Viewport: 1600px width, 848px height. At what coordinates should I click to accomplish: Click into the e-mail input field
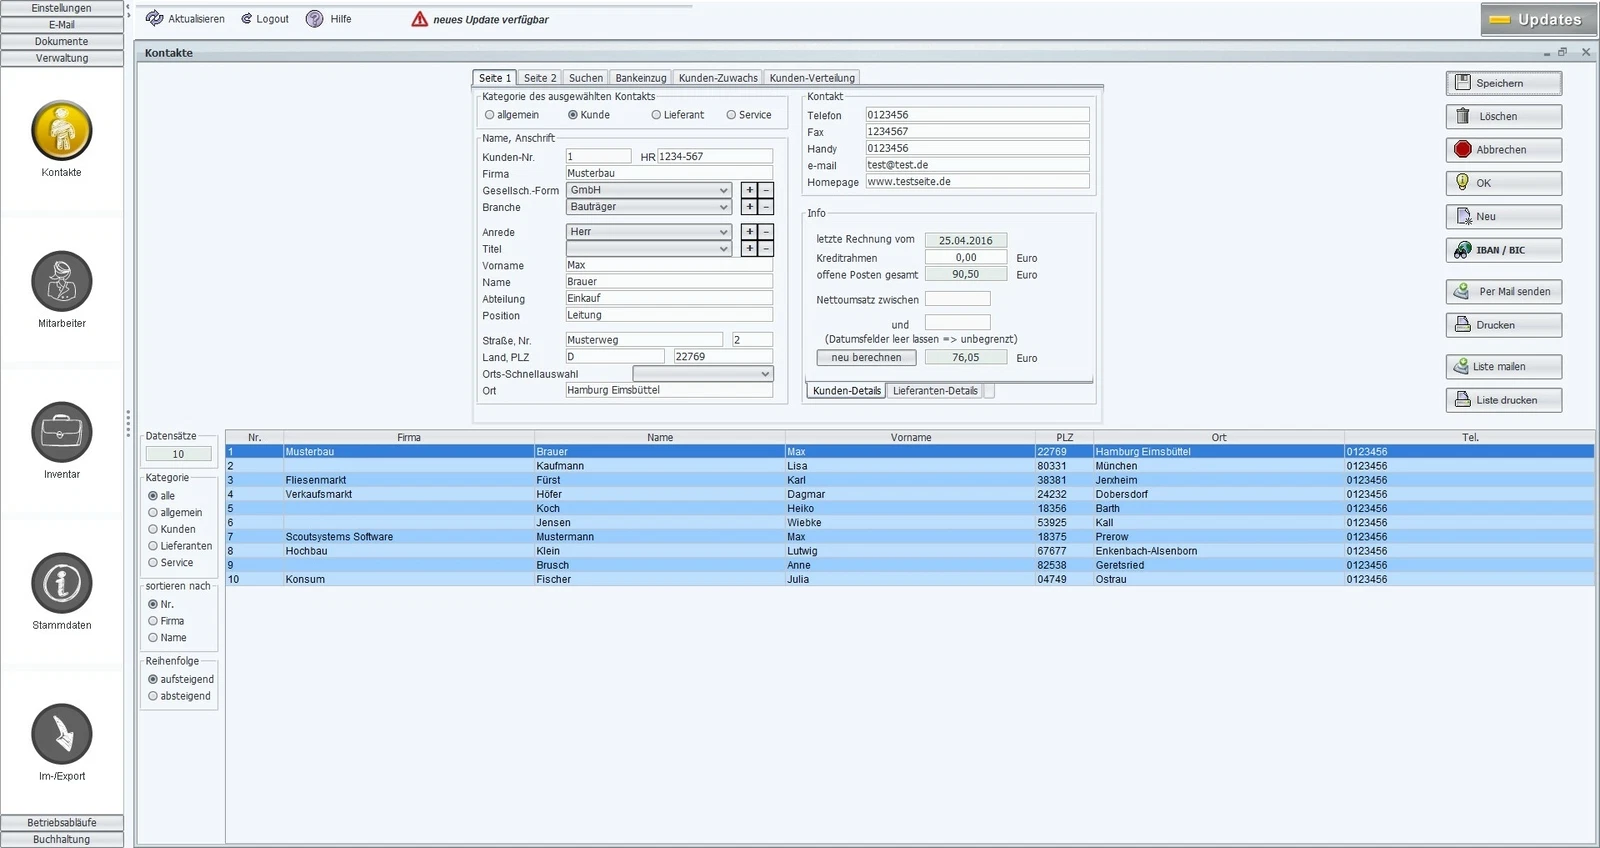click(x=976, y=165)
